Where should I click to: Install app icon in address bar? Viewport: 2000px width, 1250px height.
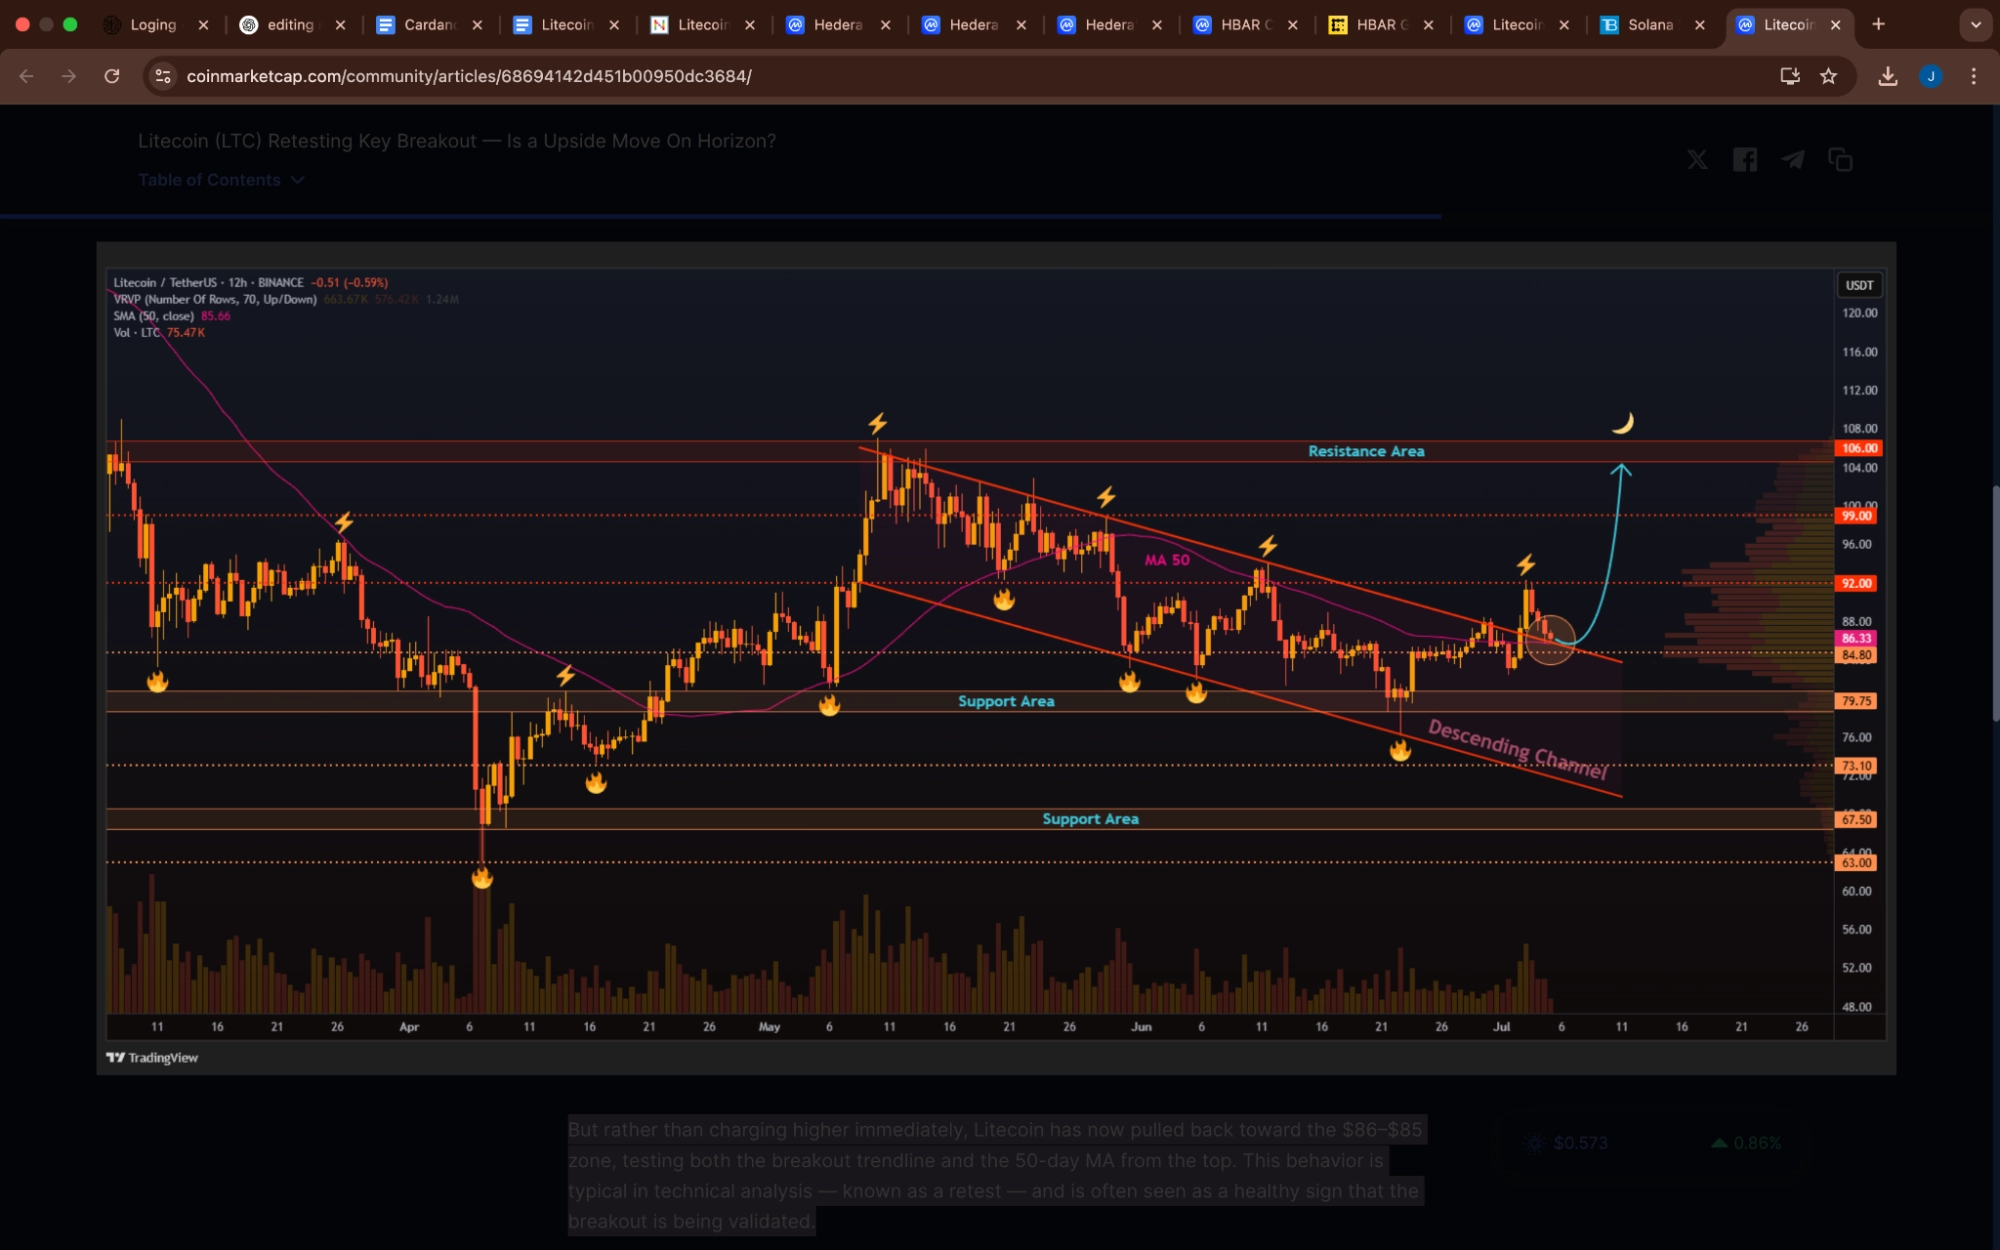(x=1789, y=76)
